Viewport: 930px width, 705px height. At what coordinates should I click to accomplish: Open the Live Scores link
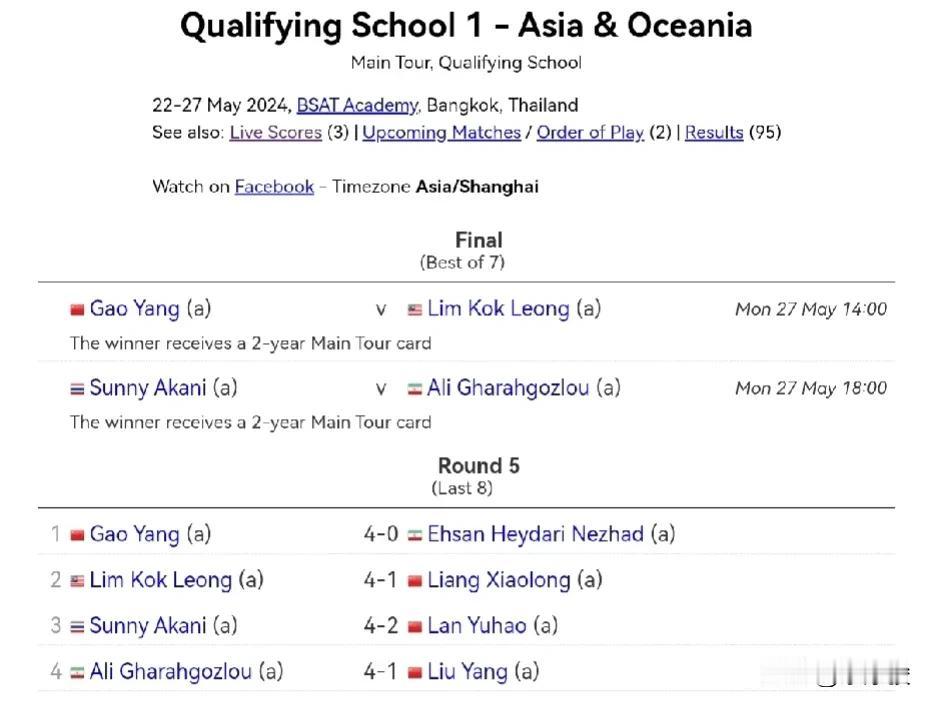tap(276, 132)
